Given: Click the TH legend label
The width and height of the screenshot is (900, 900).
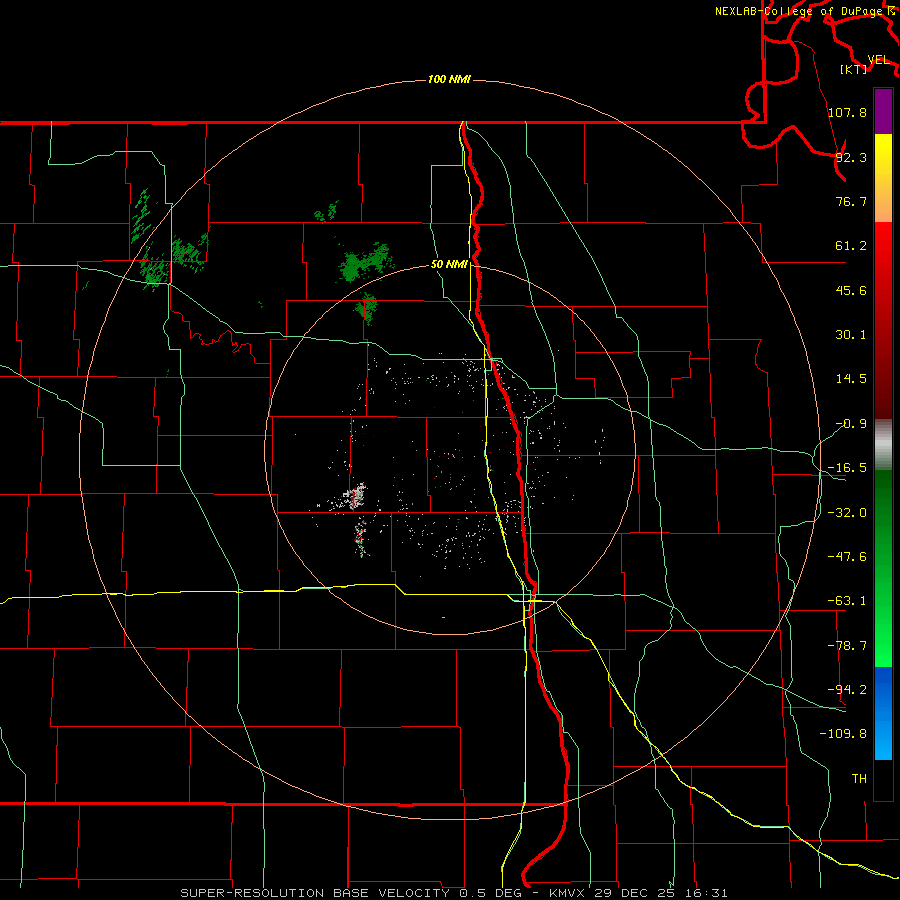Looking at the screenshot, I should (x=859, y=778).
